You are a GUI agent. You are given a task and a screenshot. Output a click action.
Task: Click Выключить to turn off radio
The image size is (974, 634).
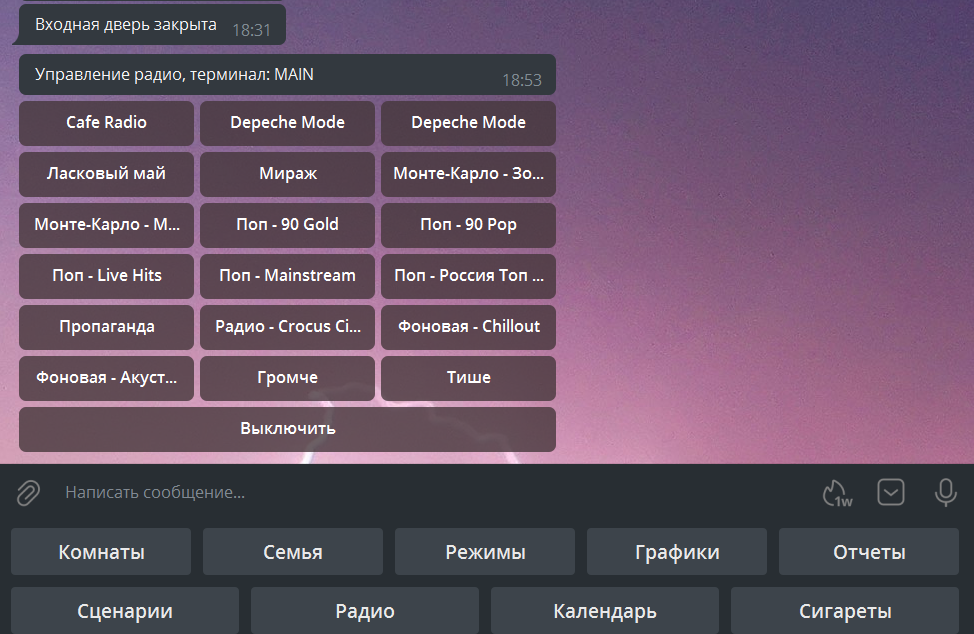tap(288, 429)
